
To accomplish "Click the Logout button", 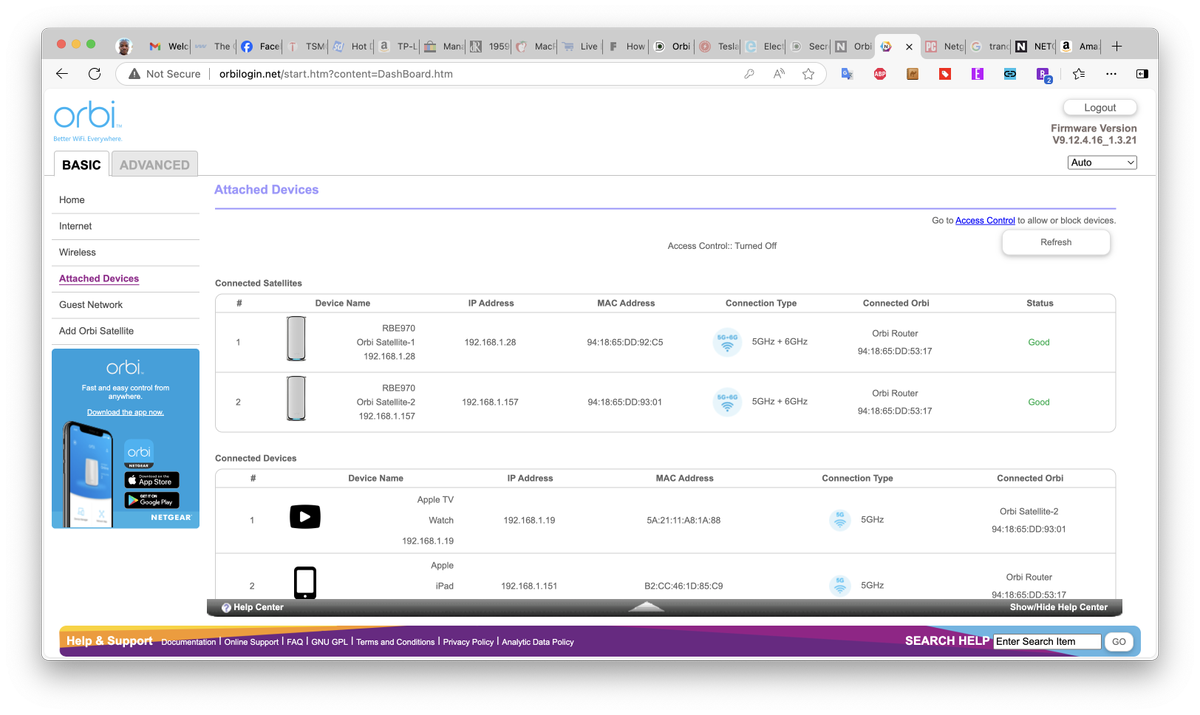I will pos(1100,108).
